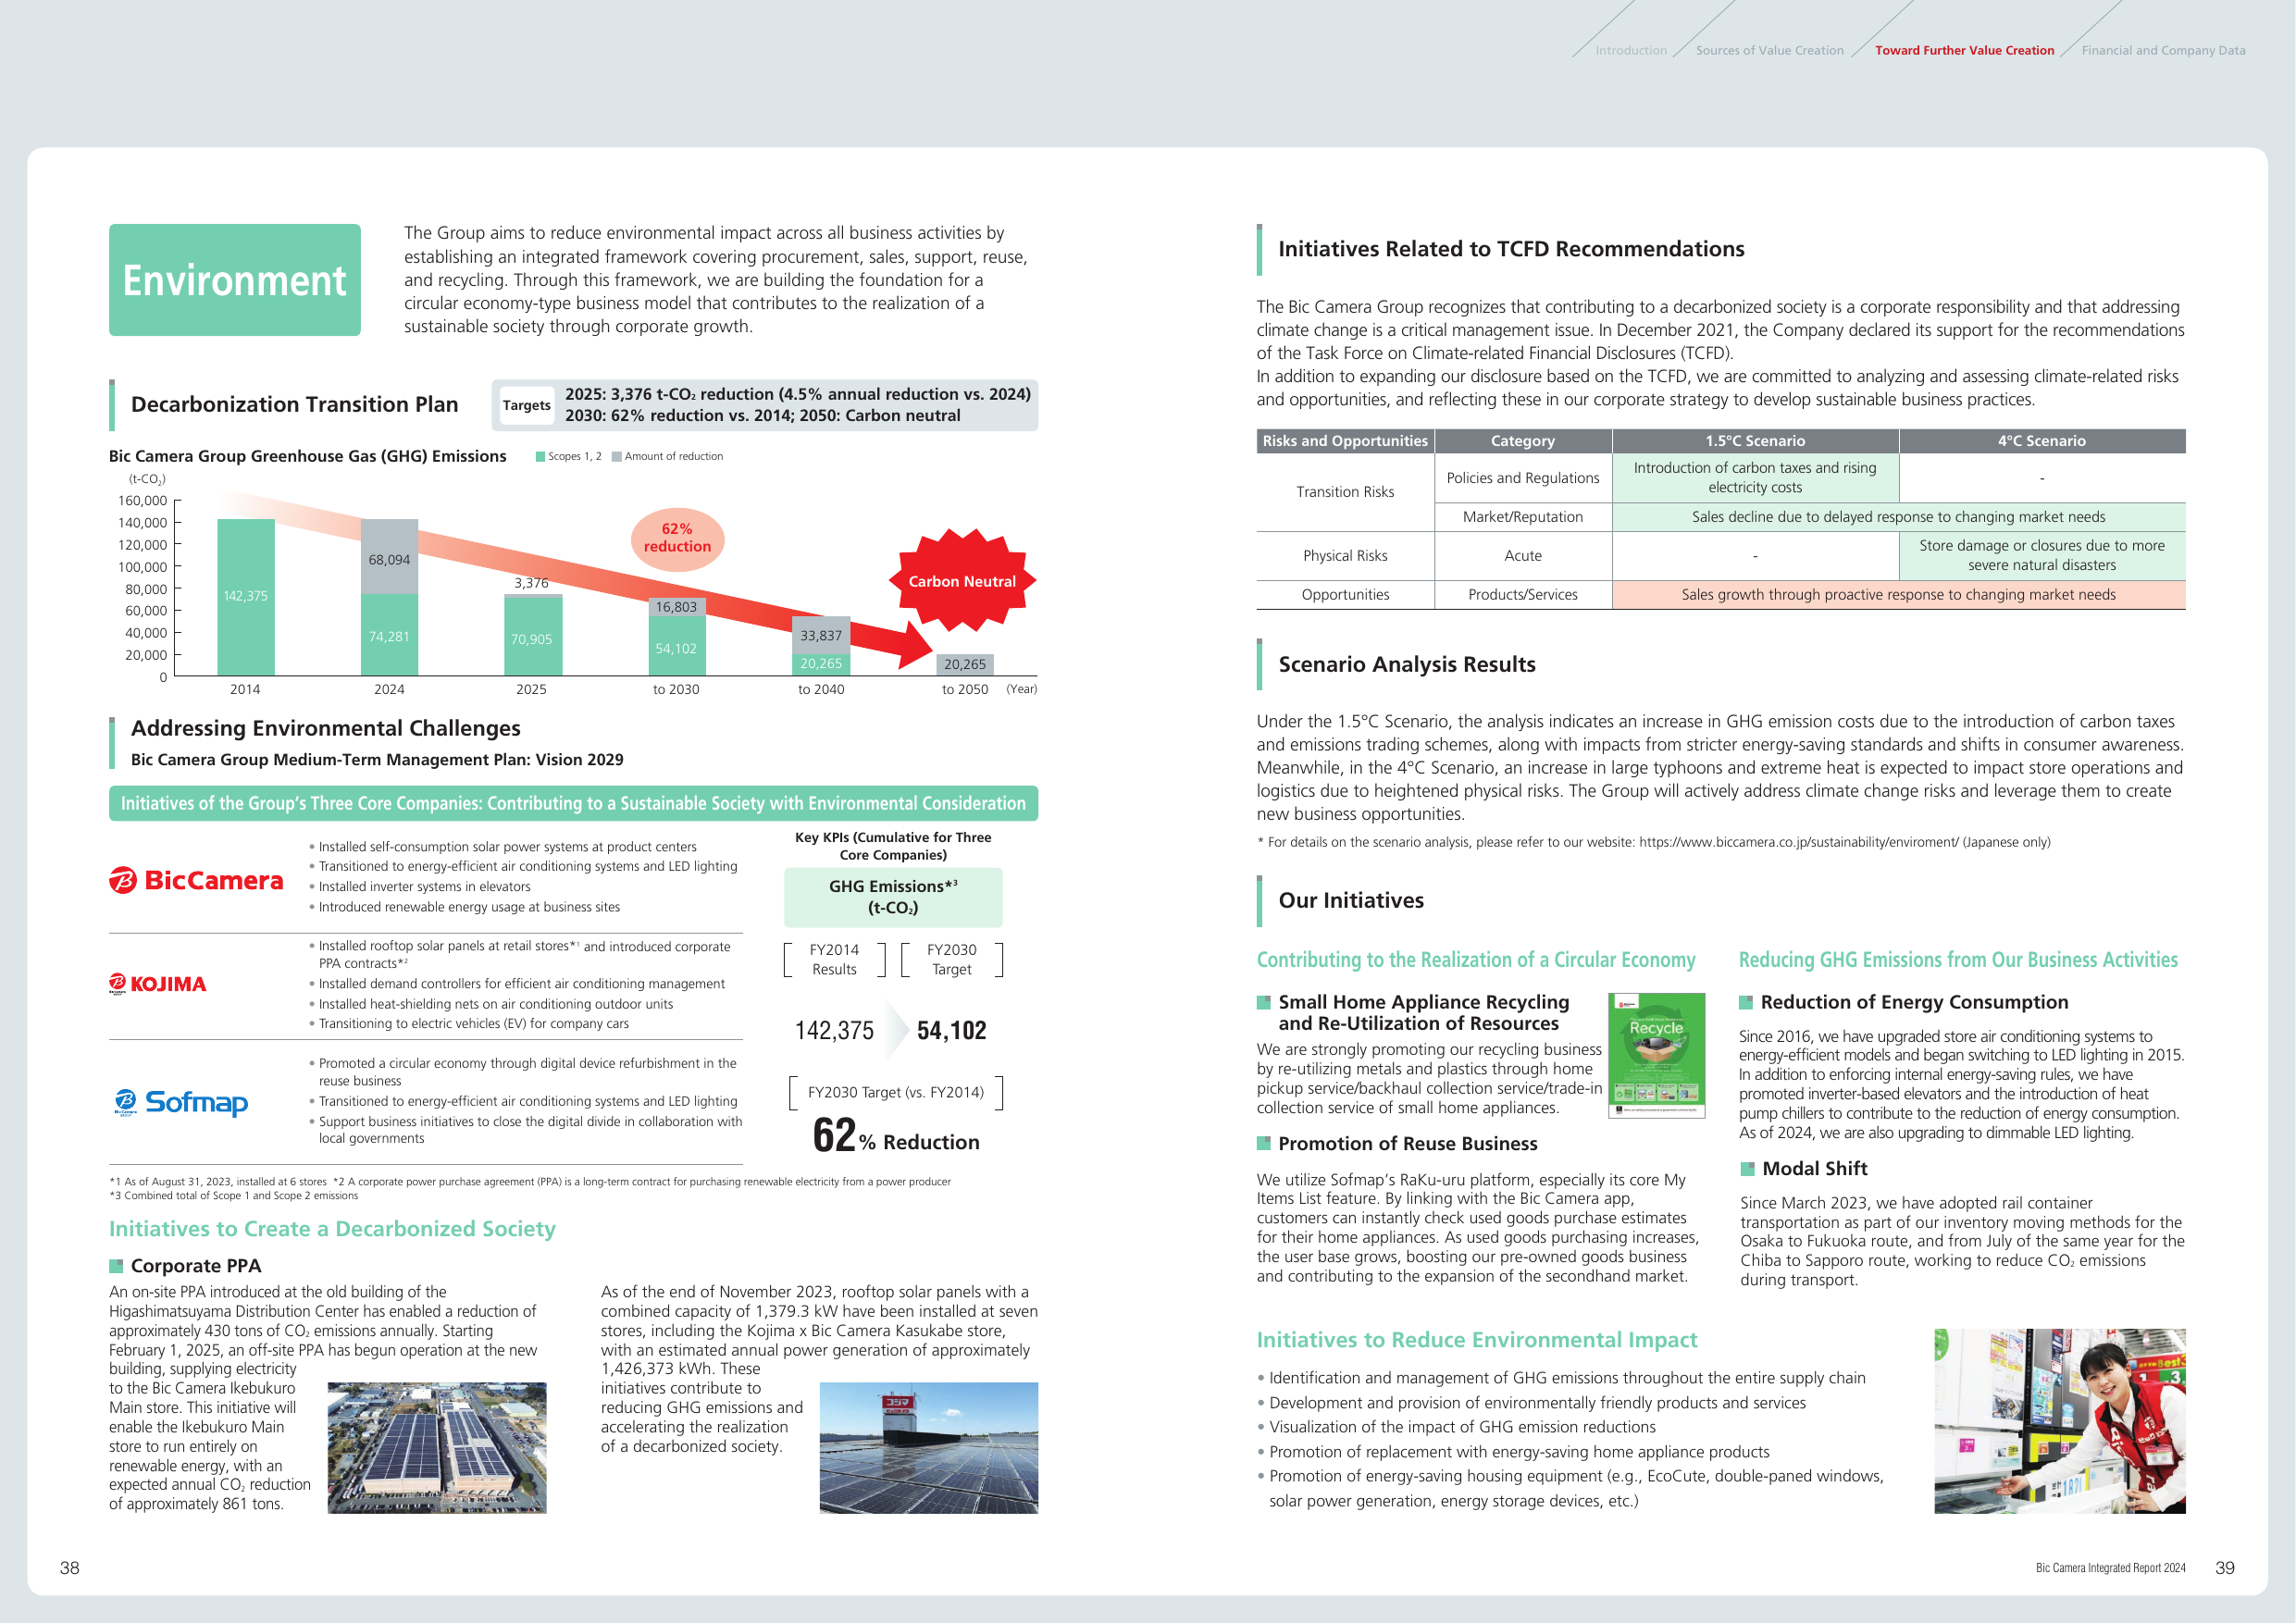Click the Scopes 1, 2 green legend swatch

click(x=540, y=457)
